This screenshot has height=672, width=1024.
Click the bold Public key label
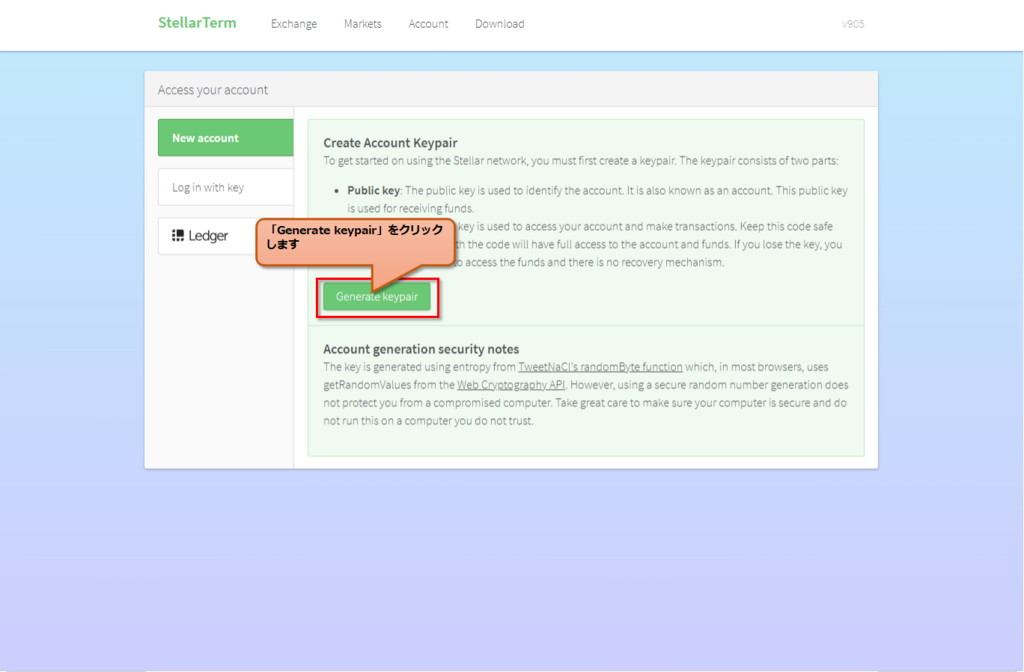374,190
